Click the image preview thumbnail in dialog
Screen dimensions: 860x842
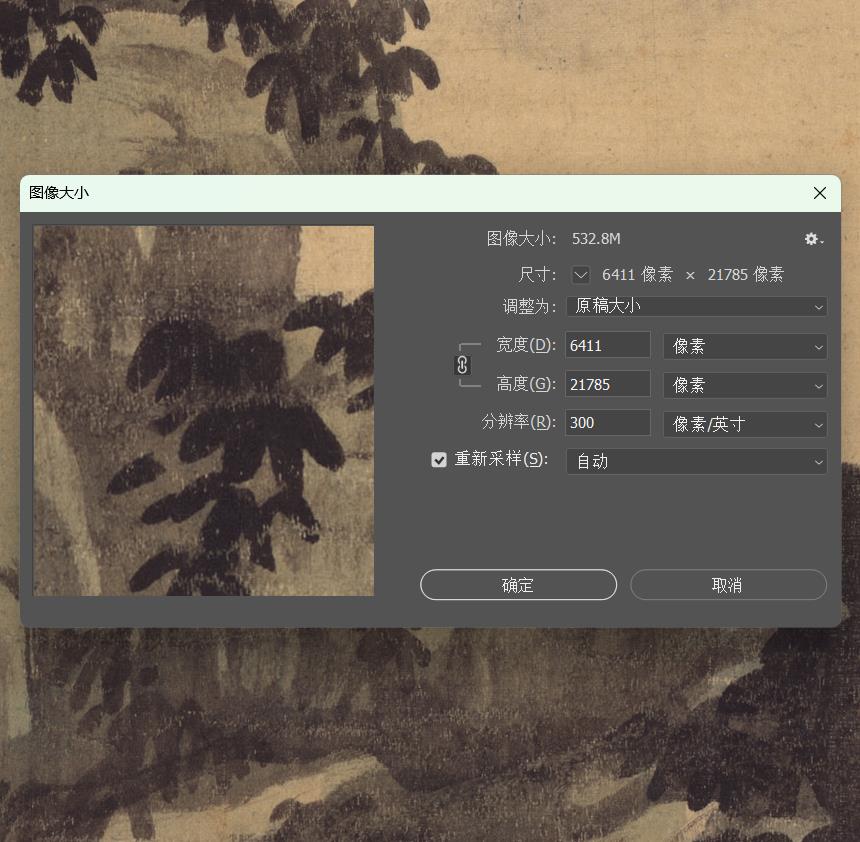[203, 411]
